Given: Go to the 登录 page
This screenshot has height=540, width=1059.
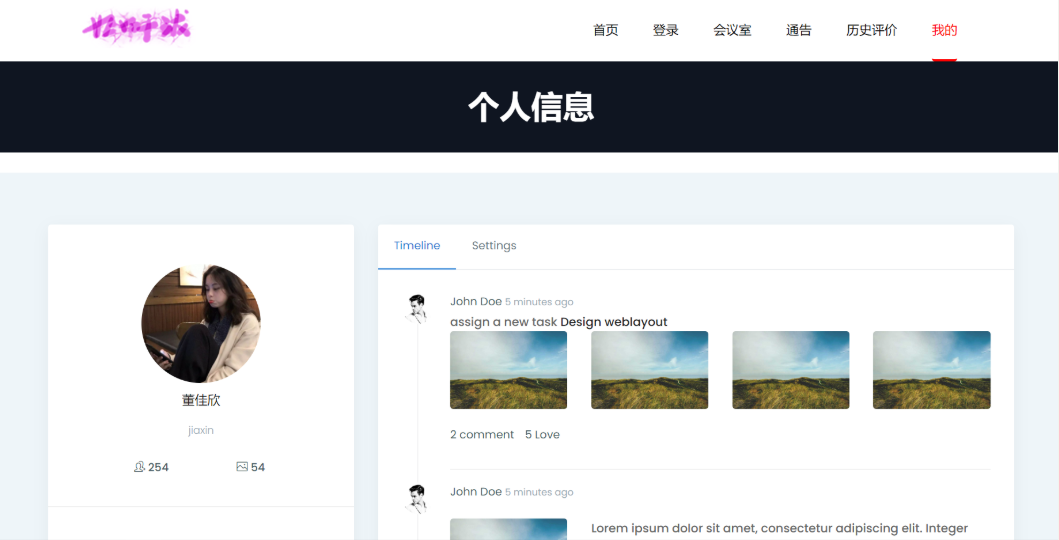Looking at the screenshot, I should click(665, 30).
